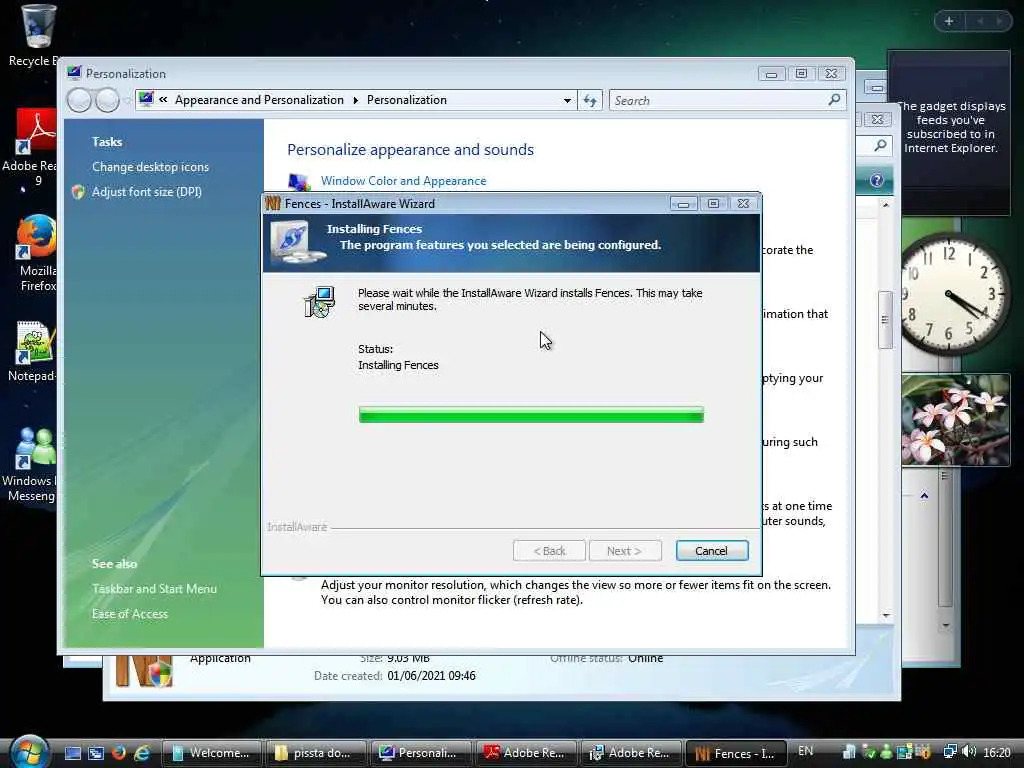Click the Fences installer progress bar
Screen dimensions: 1024x768
(531, 415)
